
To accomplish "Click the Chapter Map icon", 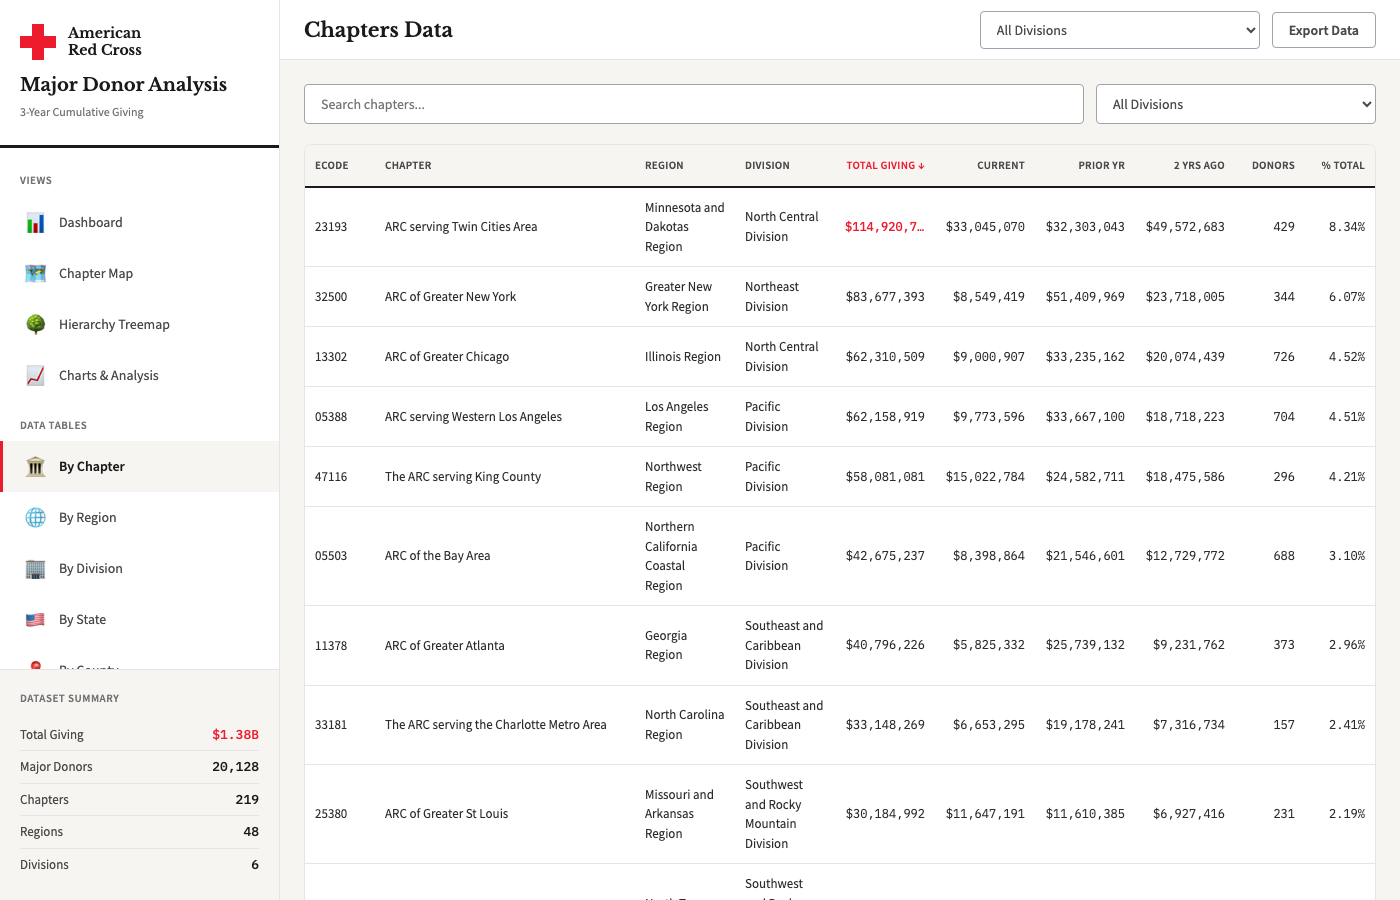I will pos(36,274).
